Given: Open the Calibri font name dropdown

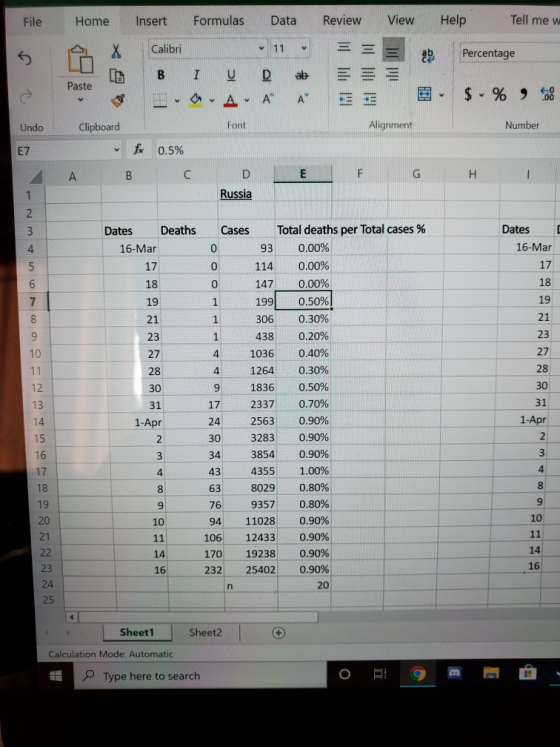Looking at the screenshot, I should pos(261,49).
